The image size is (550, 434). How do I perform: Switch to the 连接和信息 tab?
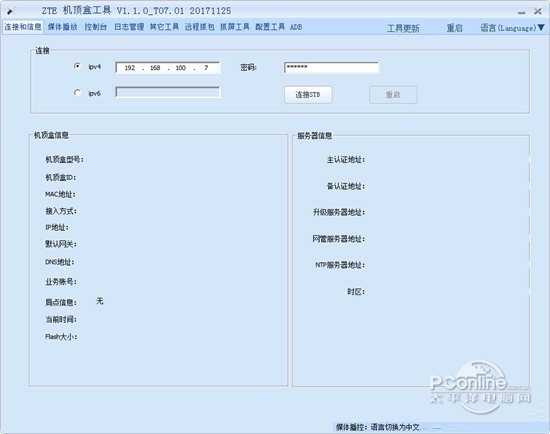[23, 27]
